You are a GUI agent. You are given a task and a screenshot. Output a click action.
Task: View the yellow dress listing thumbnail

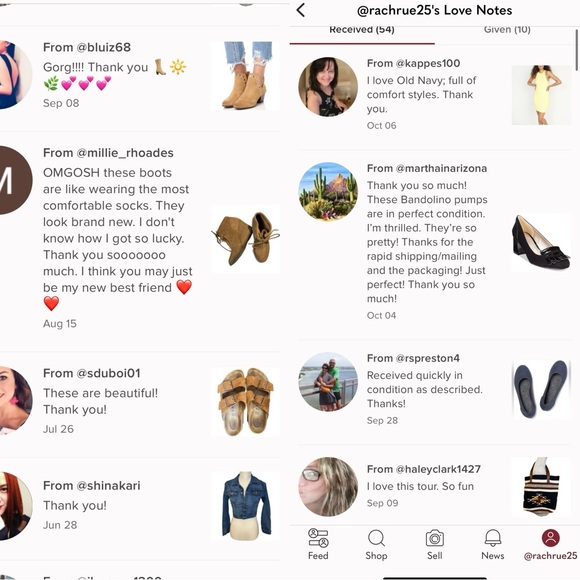[541, 95]
